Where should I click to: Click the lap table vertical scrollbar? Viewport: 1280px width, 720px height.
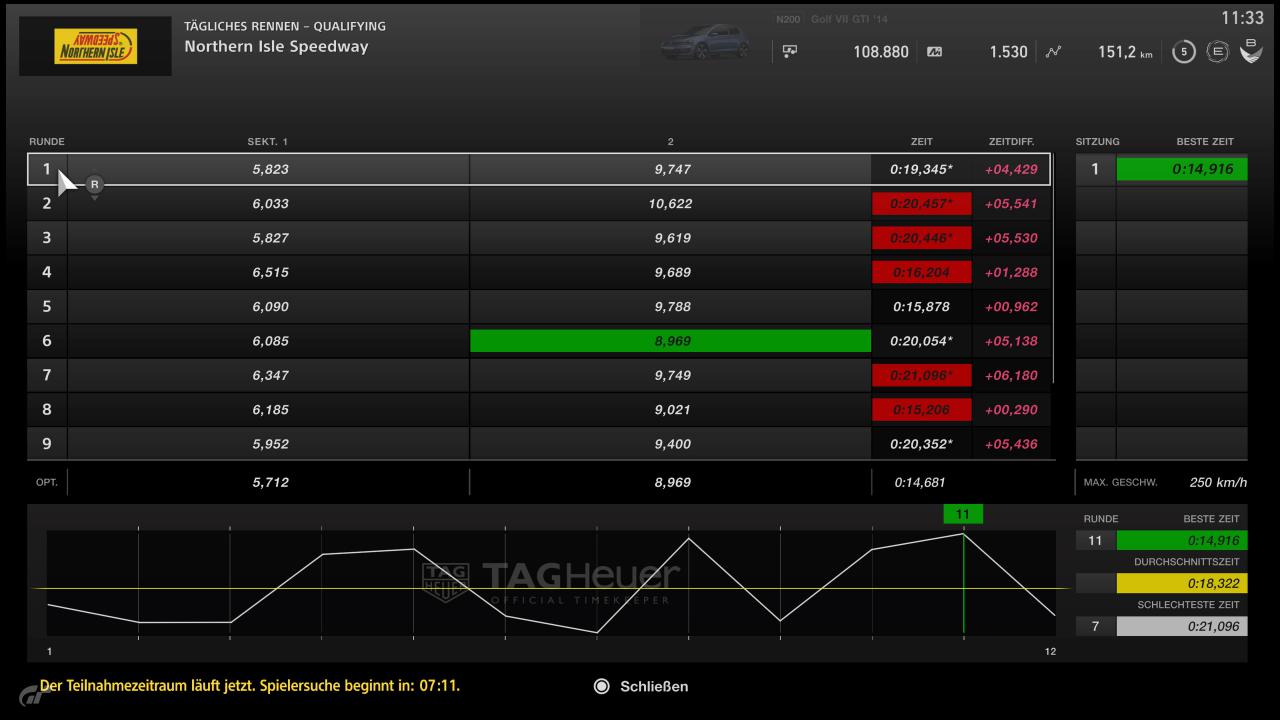tap(1053, 270)
